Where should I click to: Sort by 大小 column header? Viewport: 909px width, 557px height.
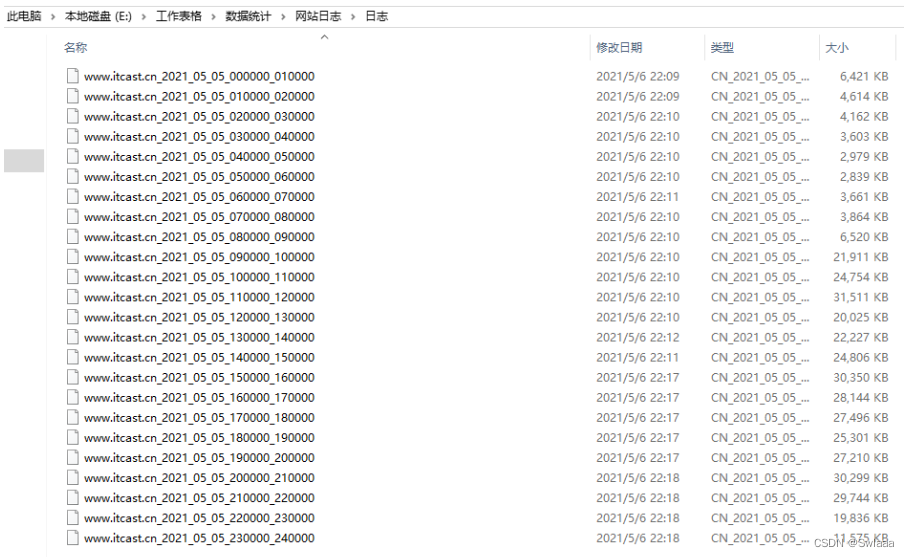[x=837, y=48]
